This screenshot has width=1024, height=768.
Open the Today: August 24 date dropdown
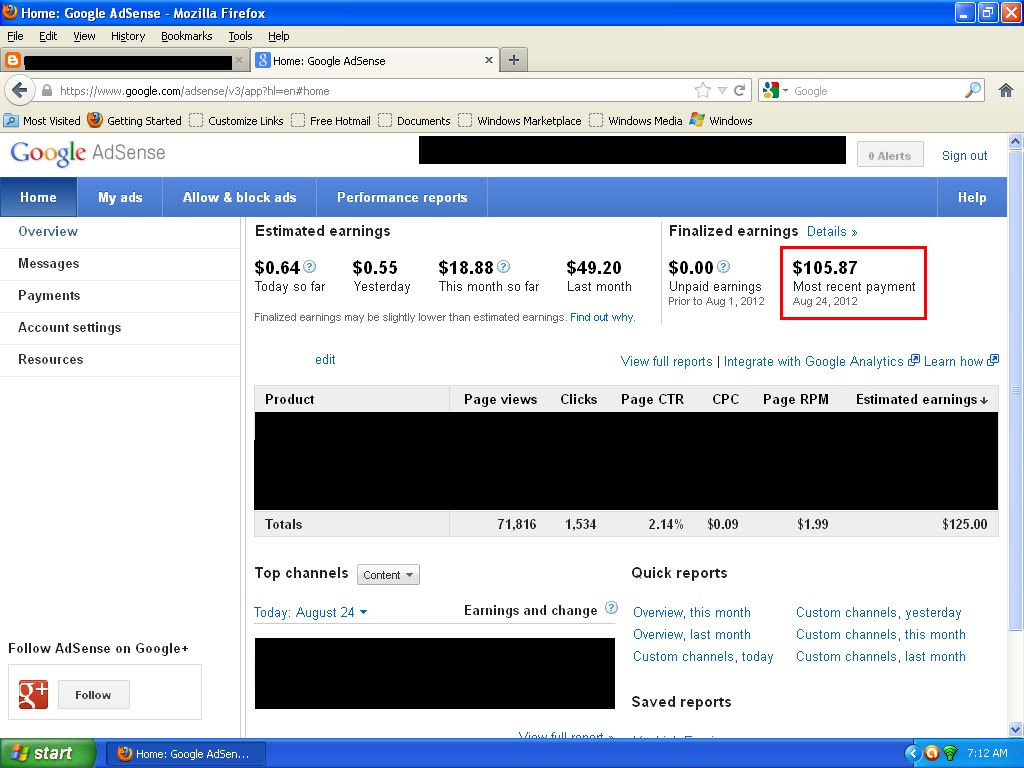click(311, 613)
